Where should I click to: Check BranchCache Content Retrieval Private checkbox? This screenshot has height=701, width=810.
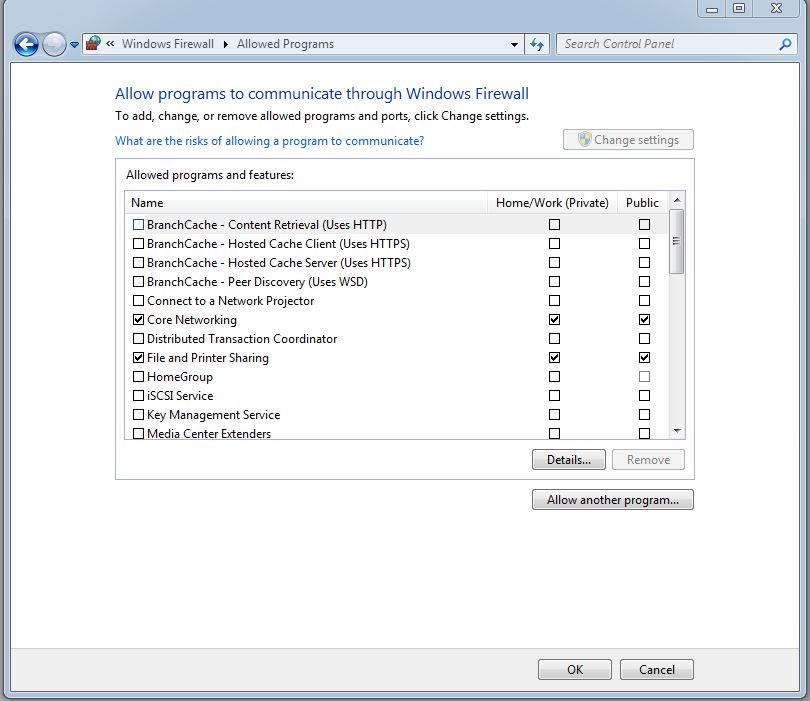554,225
